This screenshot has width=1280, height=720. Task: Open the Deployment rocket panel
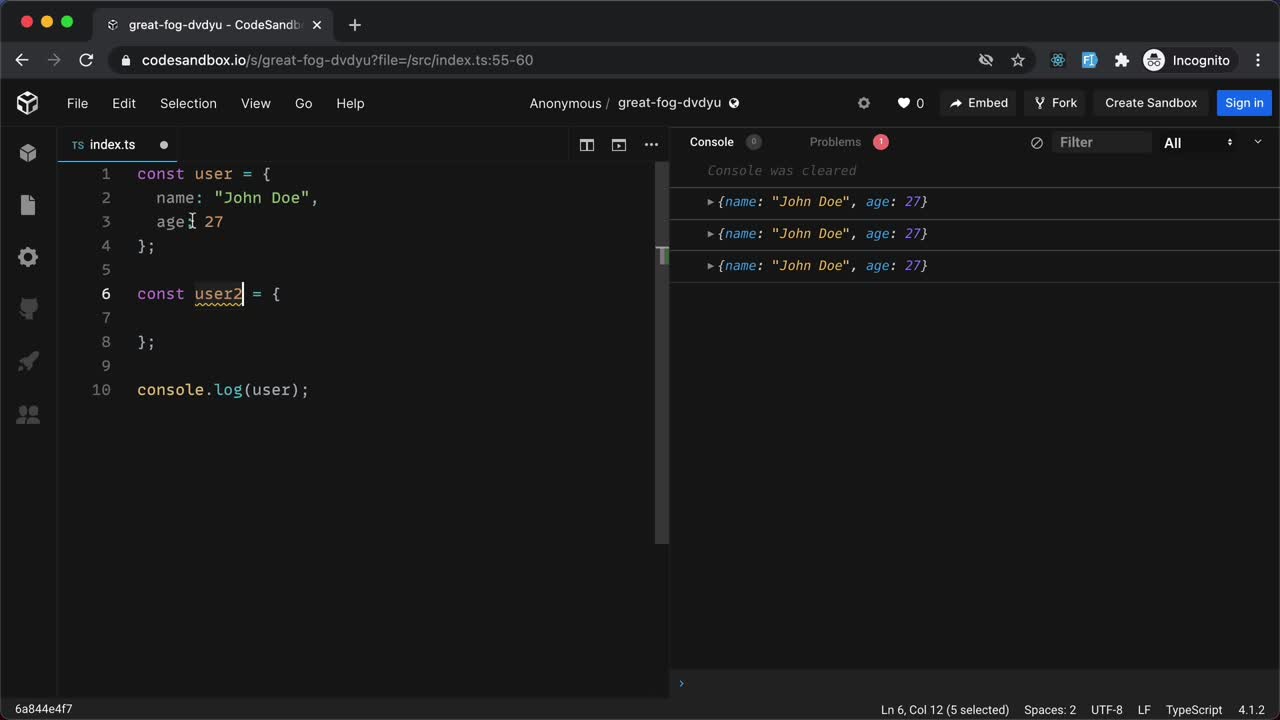[28, 362]
